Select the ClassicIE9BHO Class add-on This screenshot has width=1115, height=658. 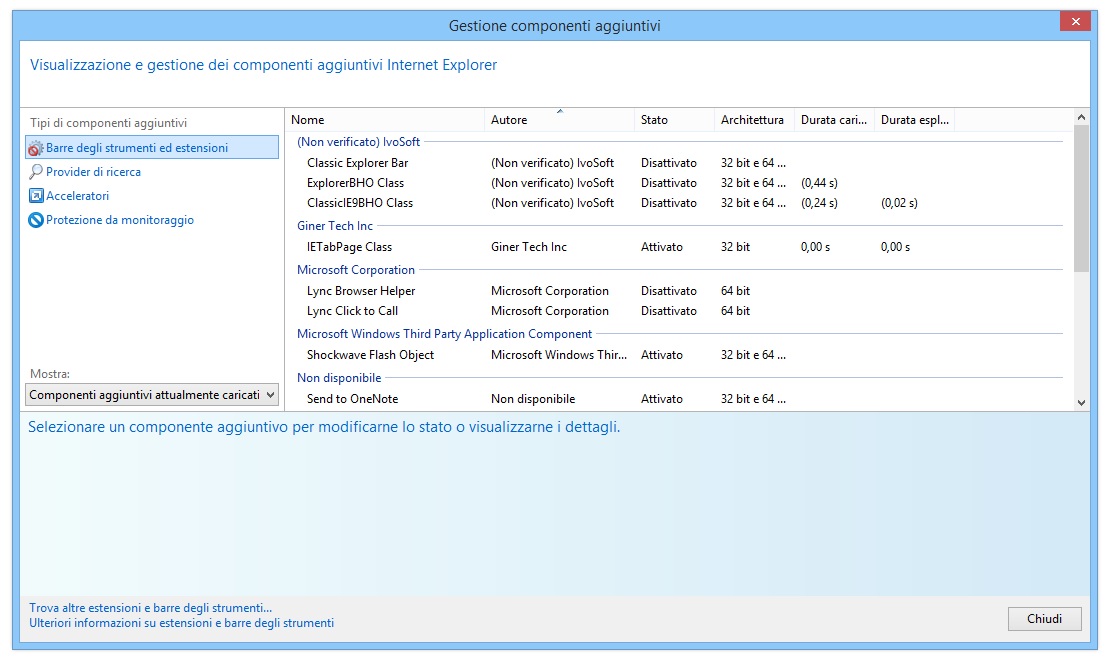360,203
